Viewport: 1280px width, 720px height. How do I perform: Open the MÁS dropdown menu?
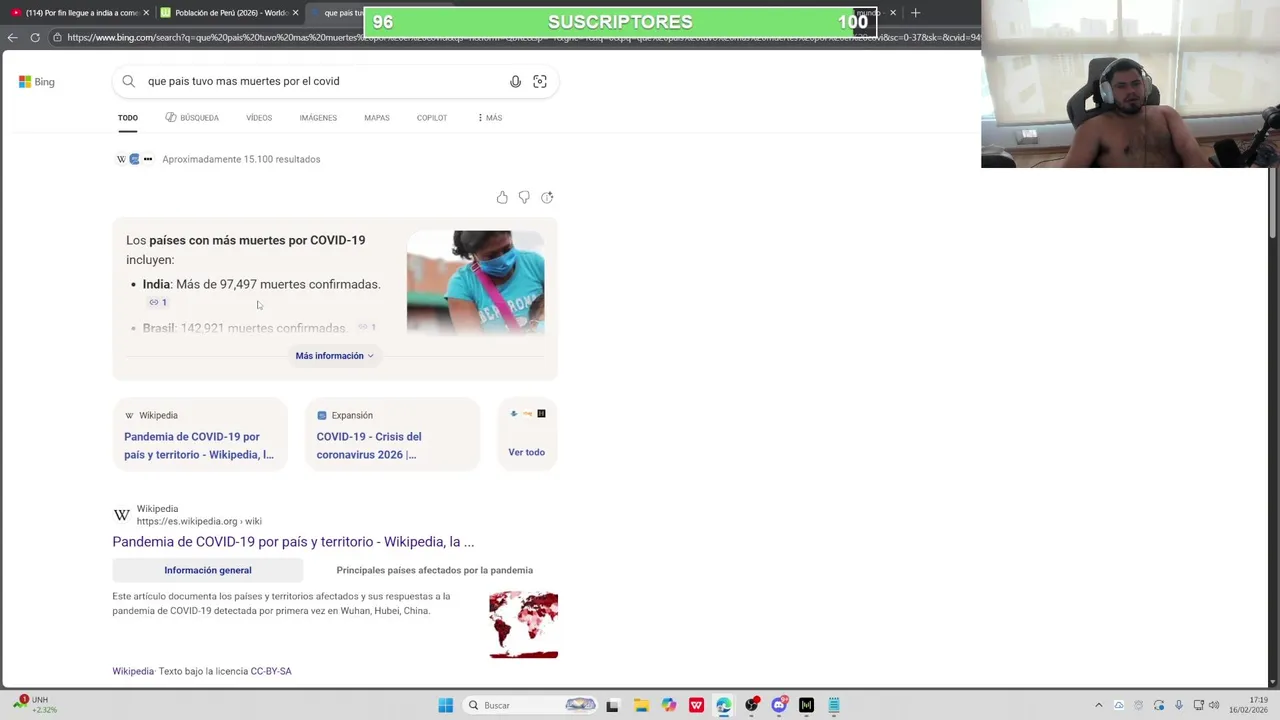490,118
